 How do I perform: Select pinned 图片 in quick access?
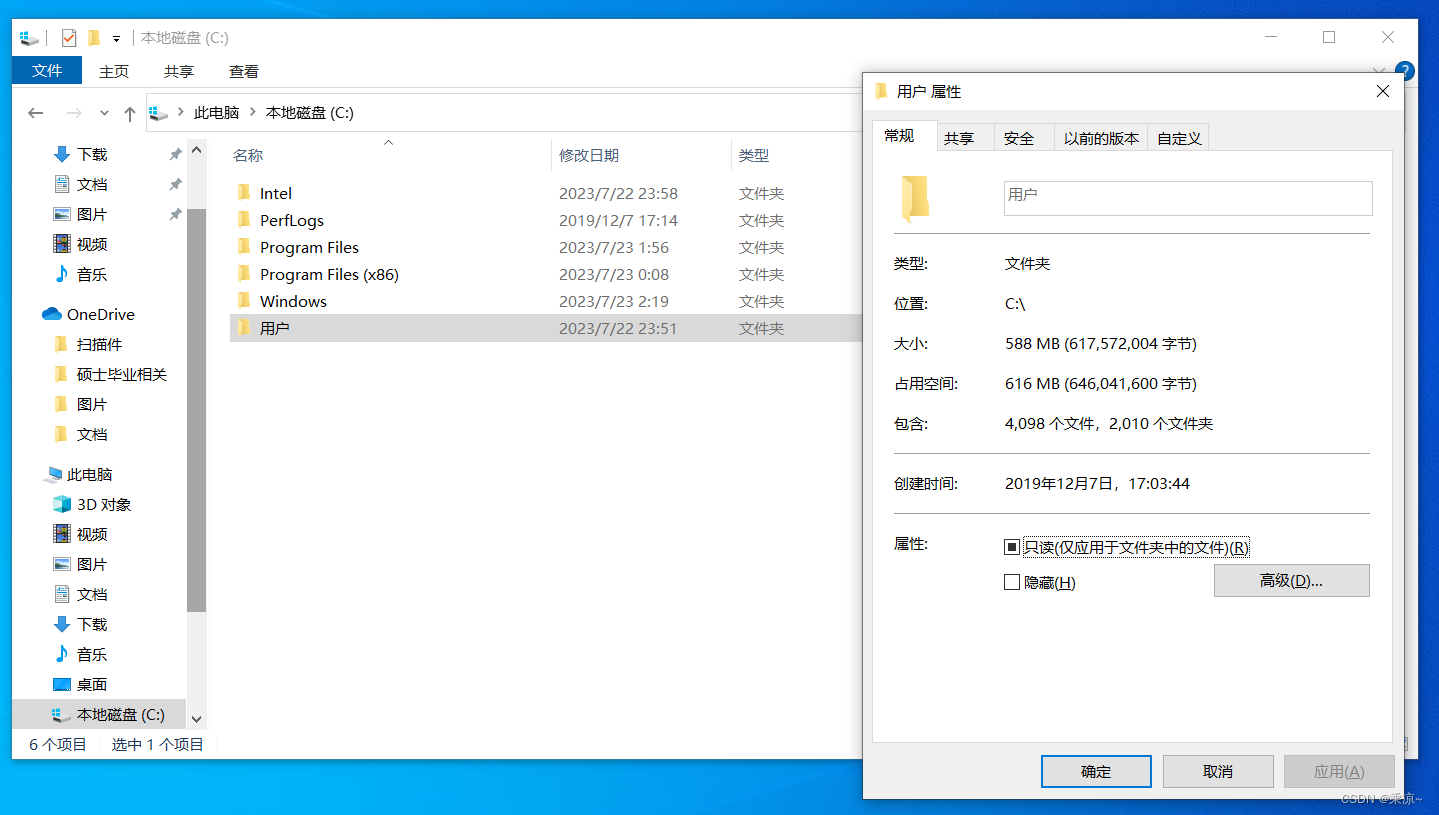point(92,214)
